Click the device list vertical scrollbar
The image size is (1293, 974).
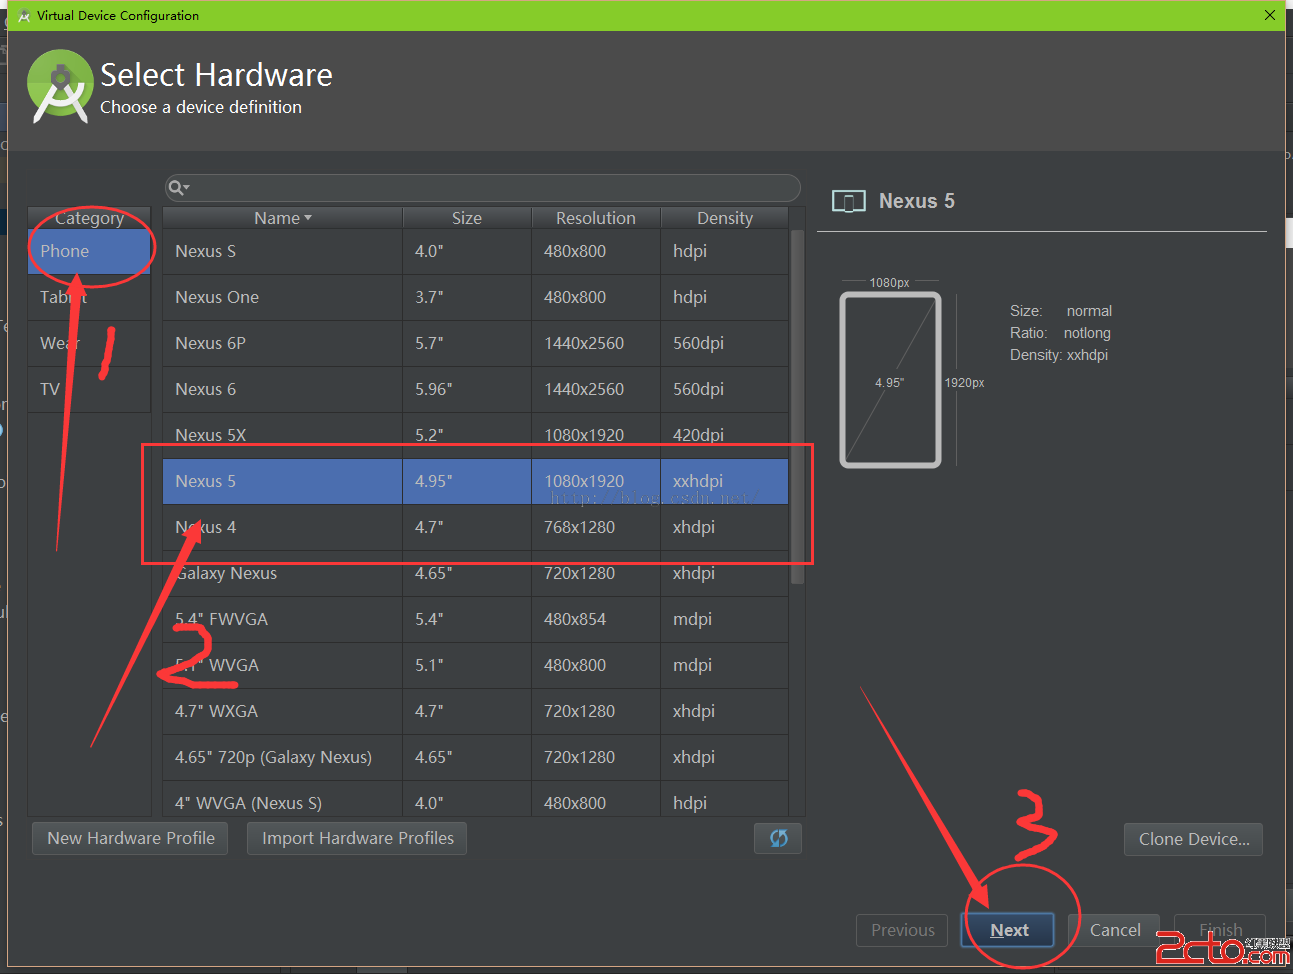(x=797, y=406)
